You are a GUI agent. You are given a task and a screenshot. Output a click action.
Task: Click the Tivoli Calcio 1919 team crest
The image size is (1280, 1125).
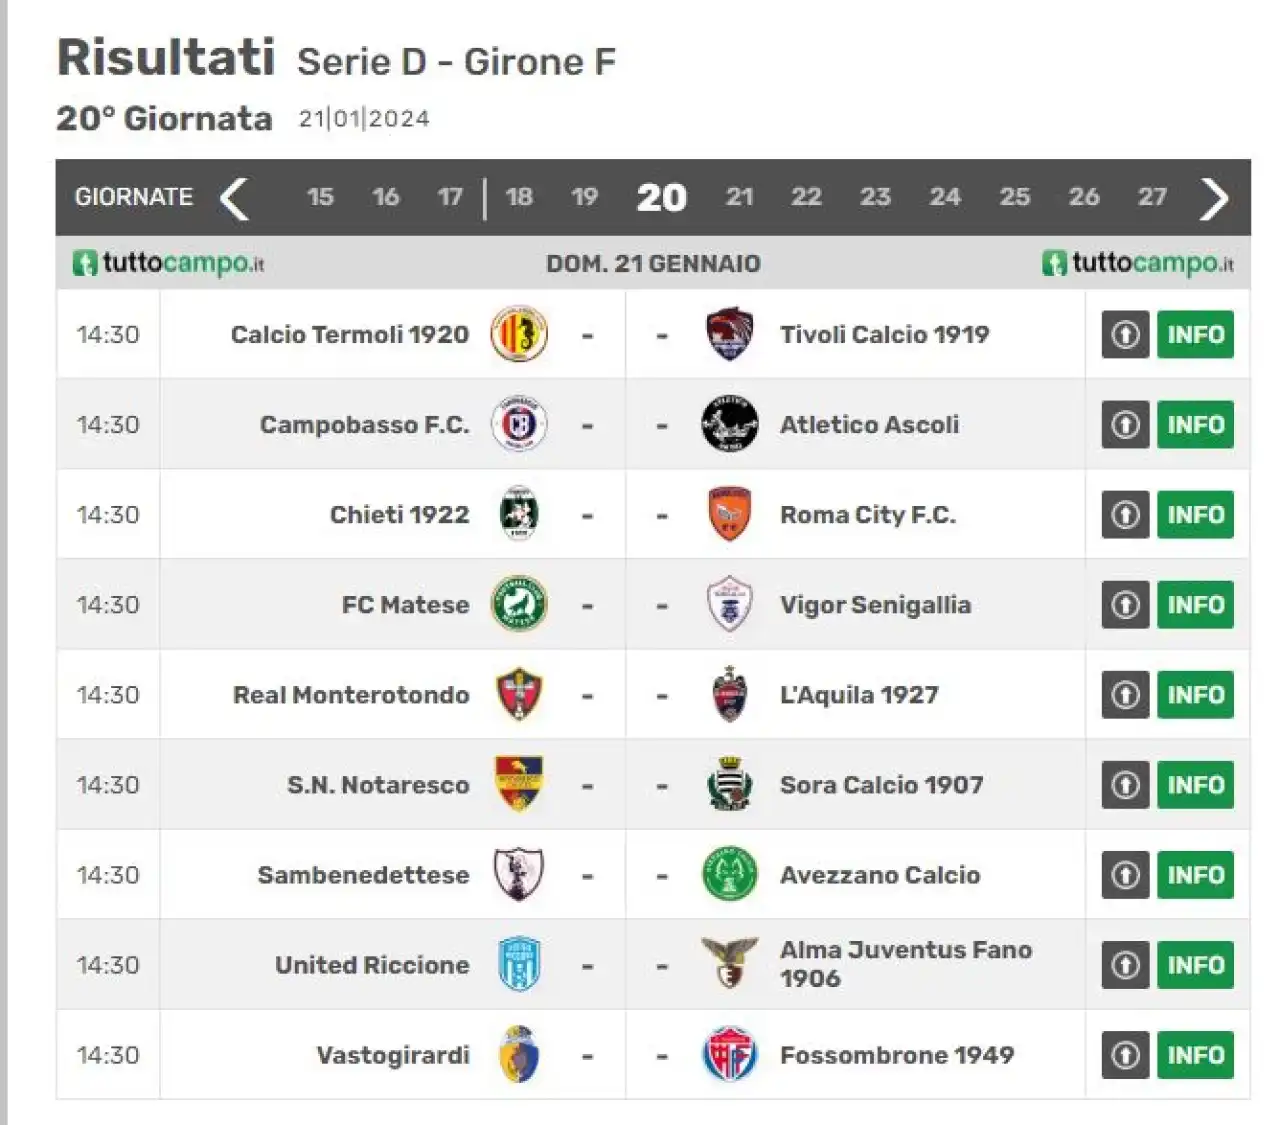coord(730,334)
